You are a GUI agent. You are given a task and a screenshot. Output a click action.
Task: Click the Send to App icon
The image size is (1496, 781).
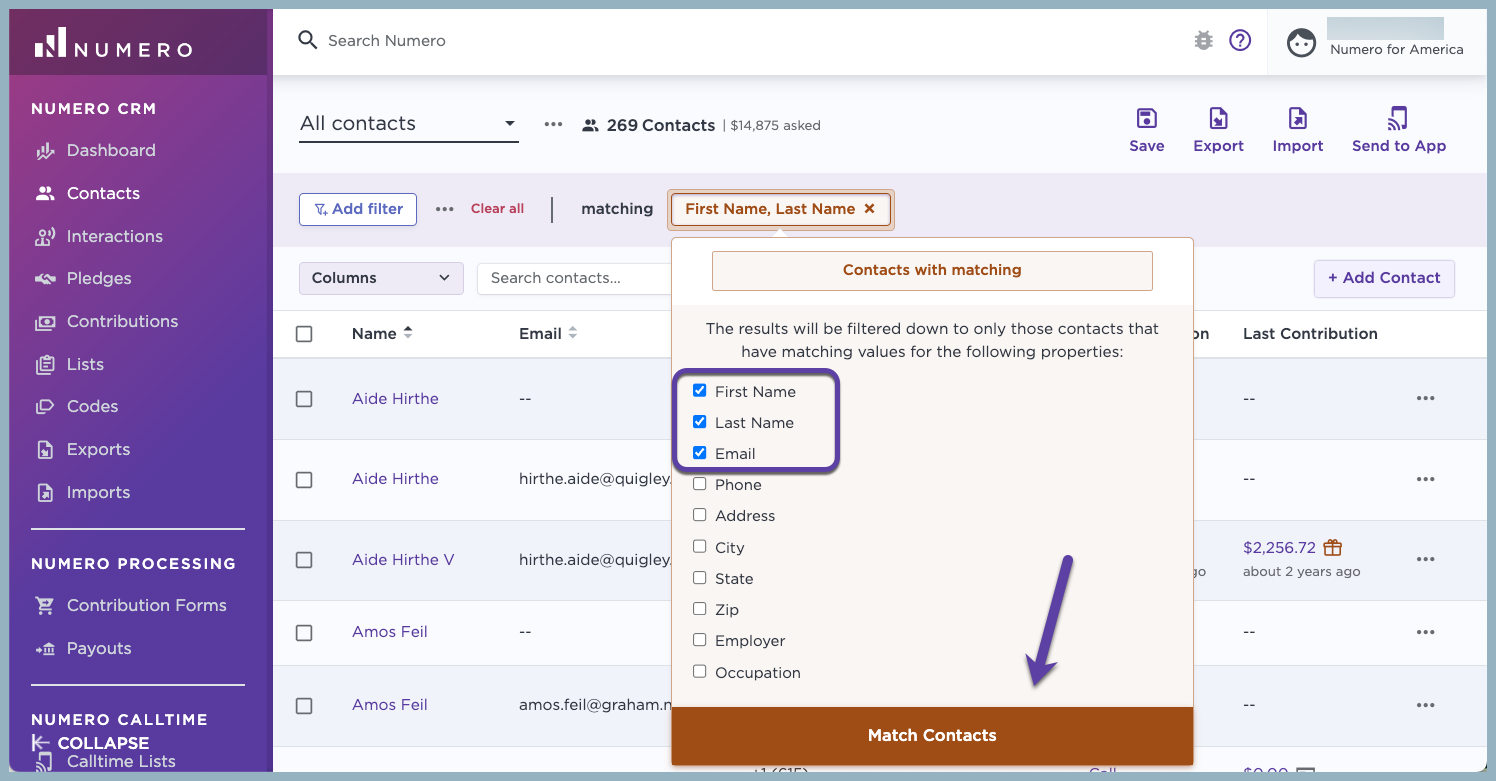click(1398, 119)
